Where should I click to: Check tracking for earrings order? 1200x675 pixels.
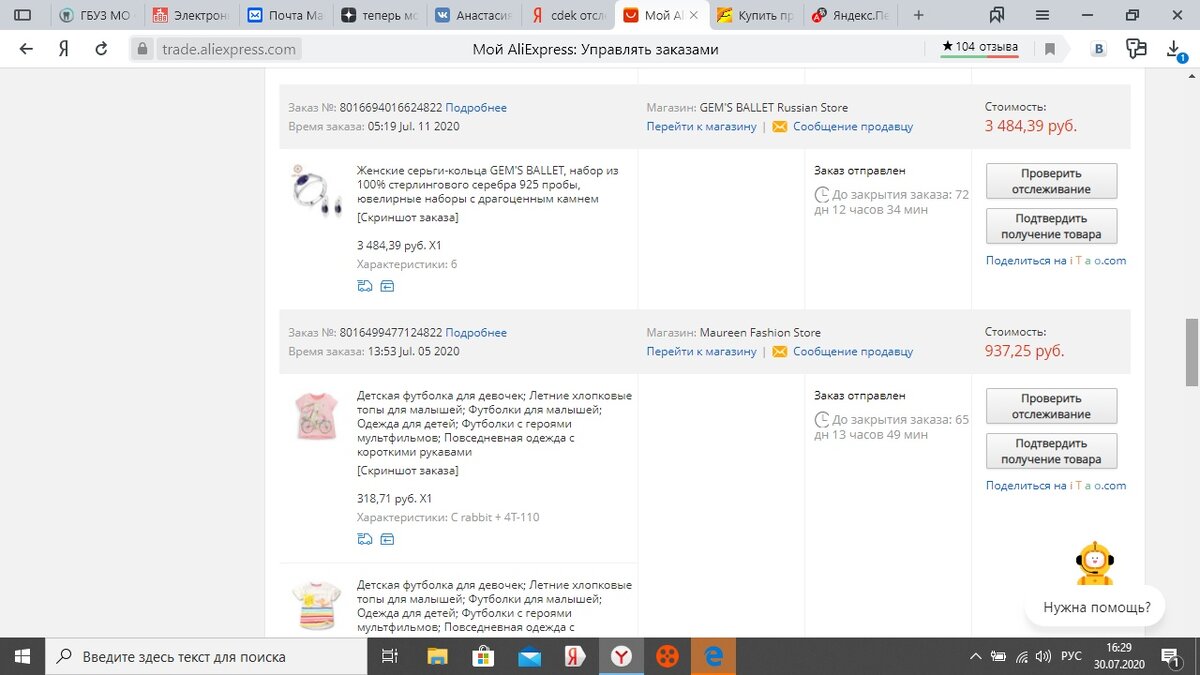(1051, 182)
